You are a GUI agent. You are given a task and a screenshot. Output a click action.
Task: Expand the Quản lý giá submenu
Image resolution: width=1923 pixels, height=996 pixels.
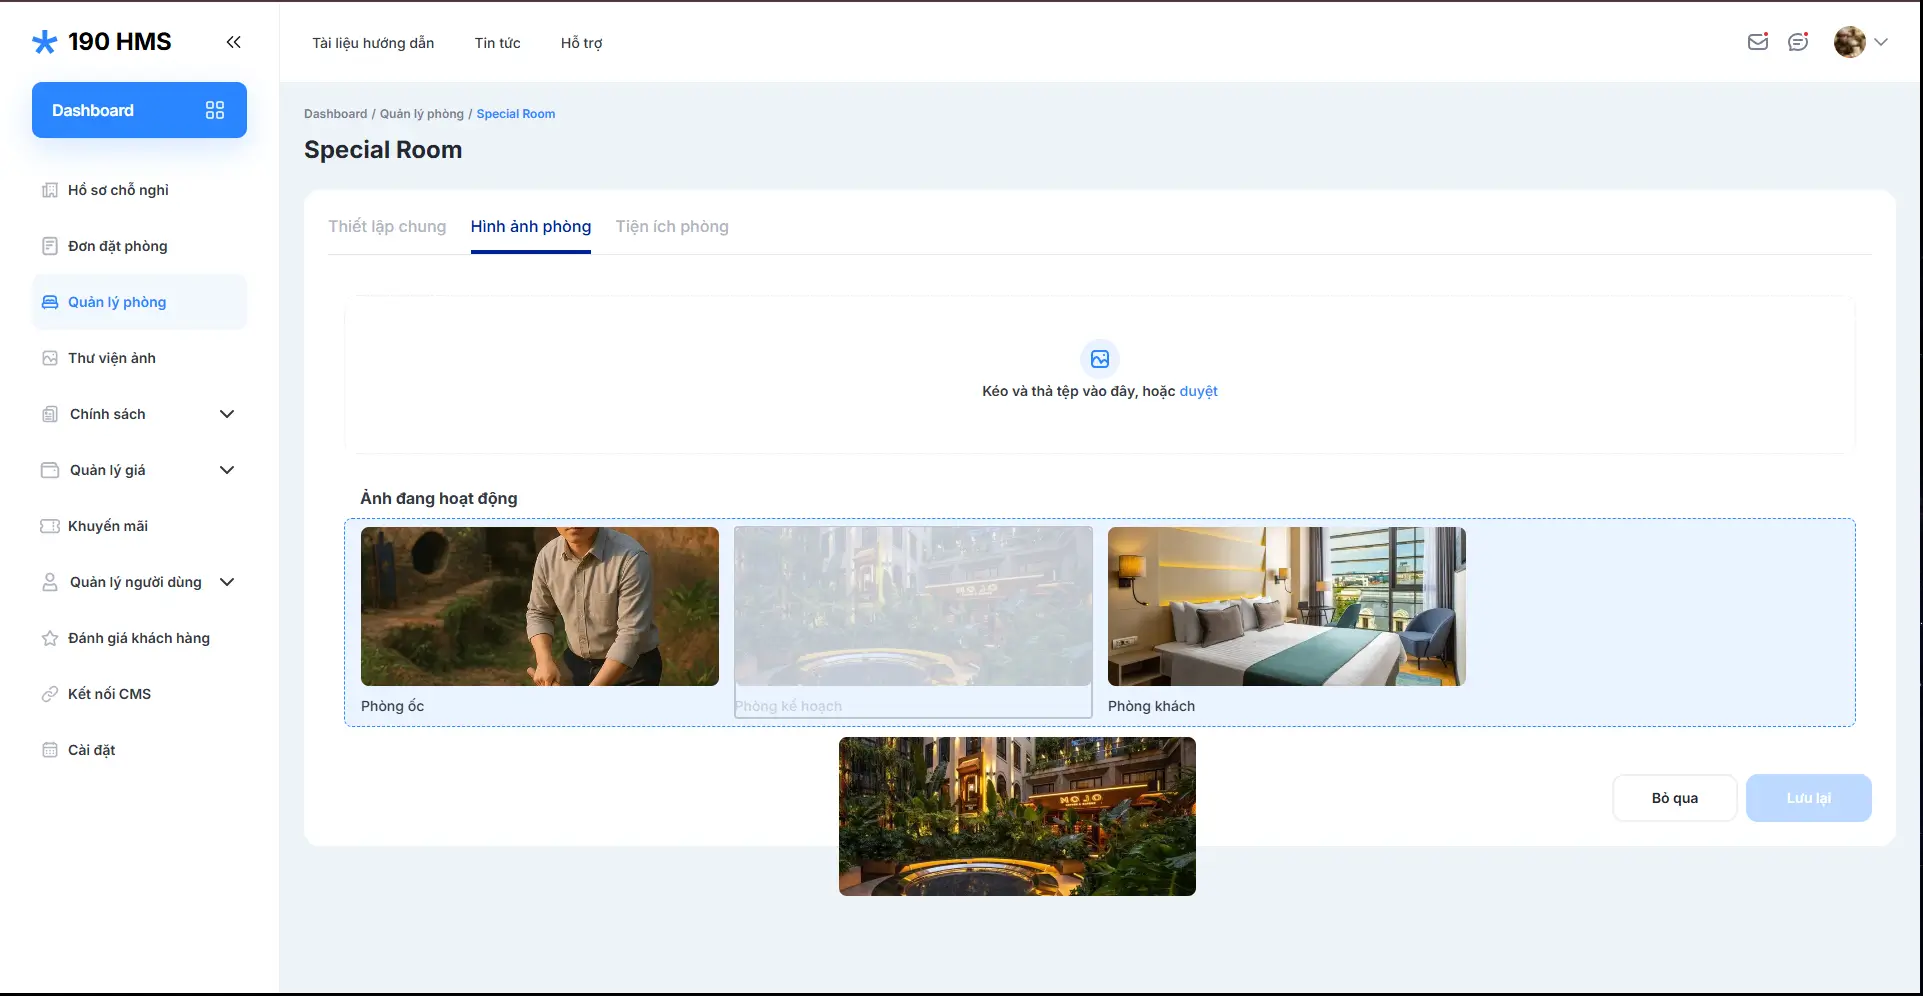[227, 470]
